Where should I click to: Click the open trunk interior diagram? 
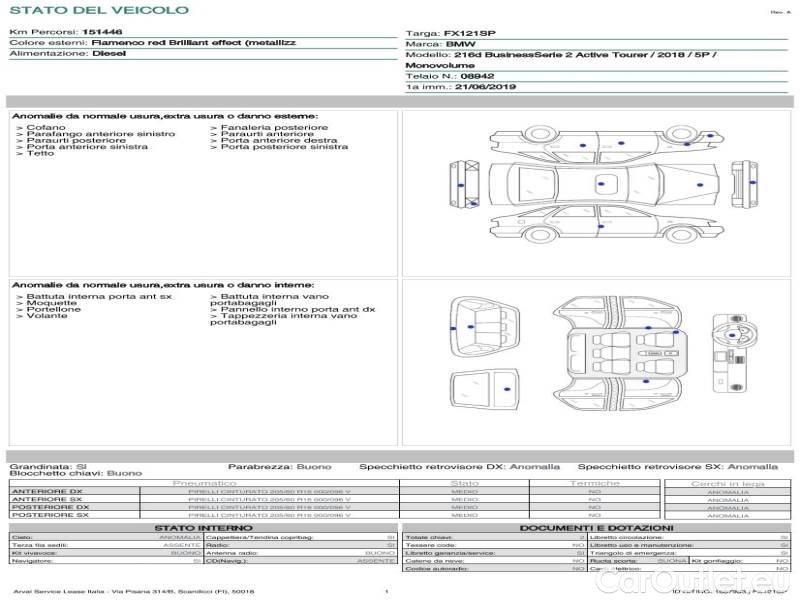click(485, 327)
